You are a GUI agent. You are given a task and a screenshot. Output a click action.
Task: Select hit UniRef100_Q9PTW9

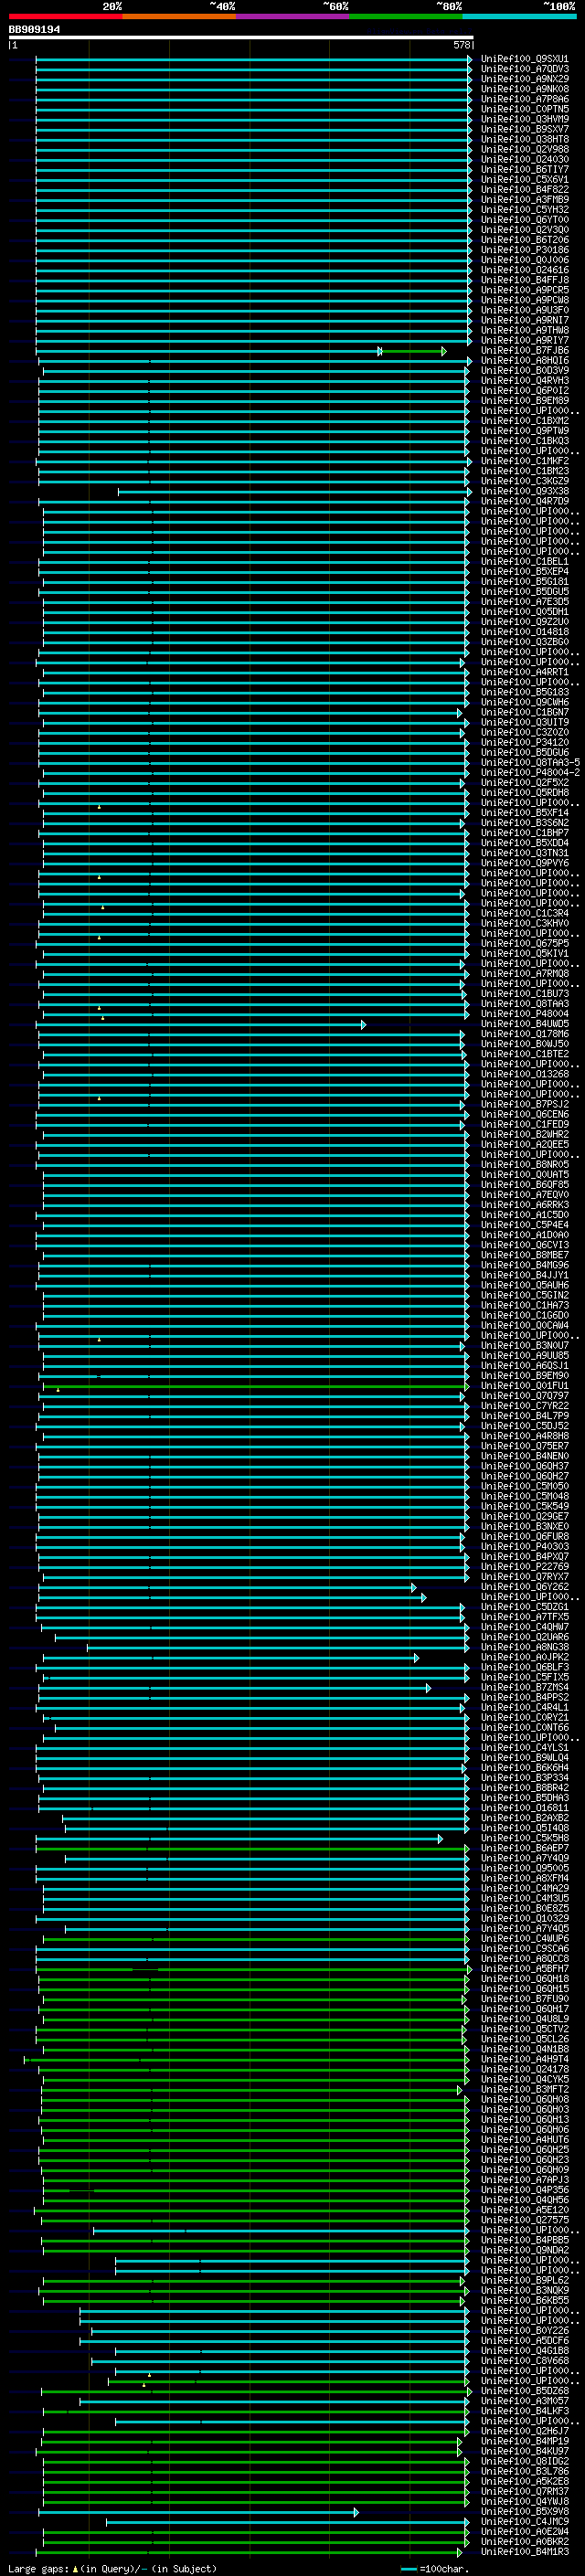pyautogui.click(x=524, y=431)
